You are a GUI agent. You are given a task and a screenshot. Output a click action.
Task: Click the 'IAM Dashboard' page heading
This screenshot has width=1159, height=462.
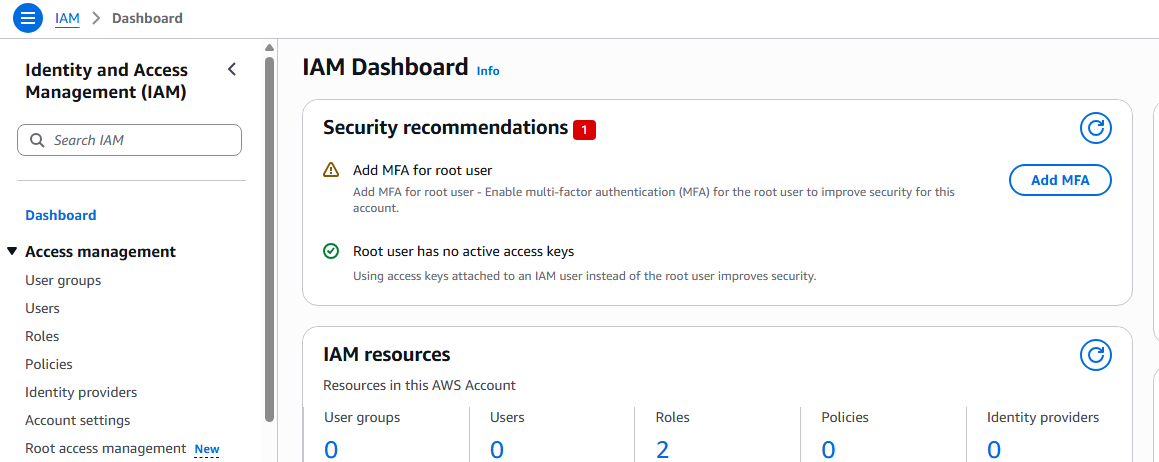tap(385, 67)
